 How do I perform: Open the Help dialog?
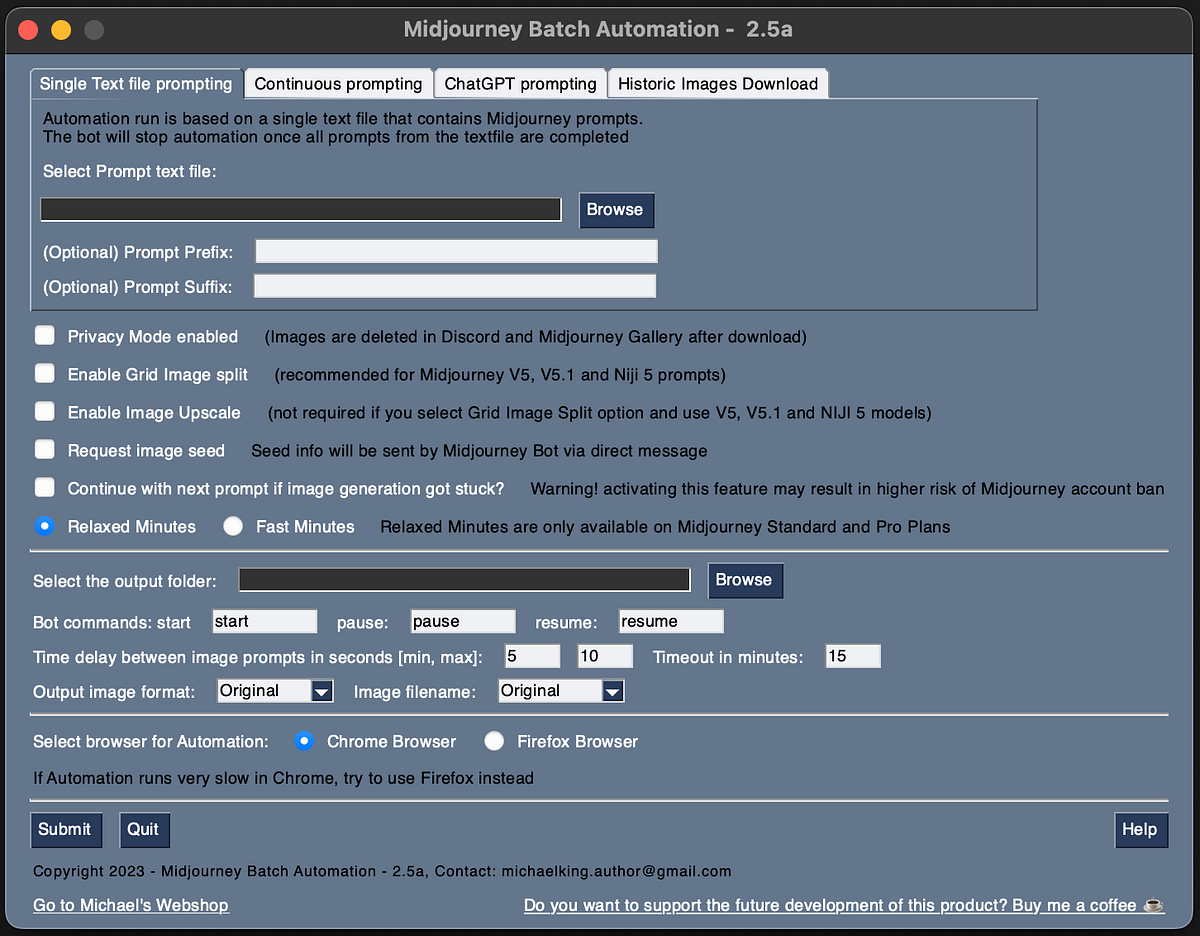pyautogui.click(x=1141, y=829)
